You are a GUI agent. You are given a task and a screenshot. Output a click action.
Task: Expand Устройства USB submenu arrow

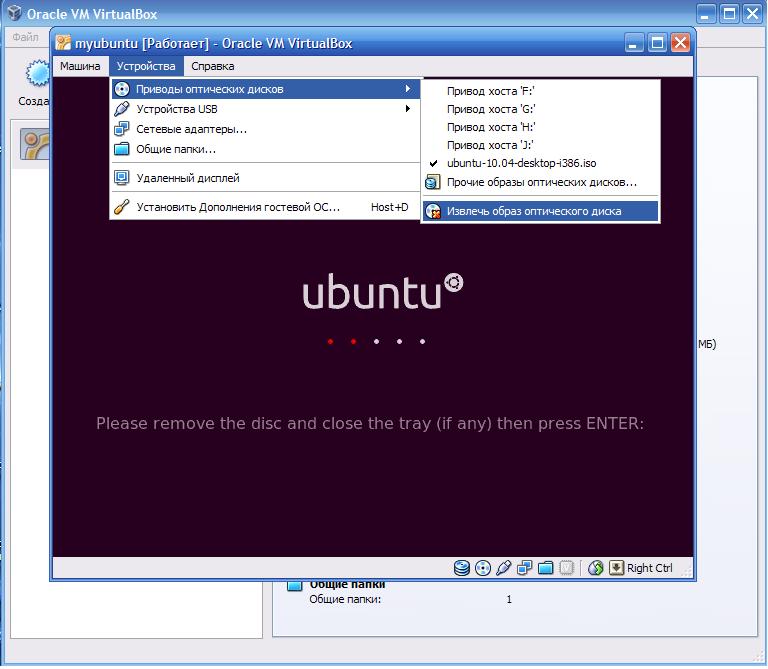click(408, 108)
